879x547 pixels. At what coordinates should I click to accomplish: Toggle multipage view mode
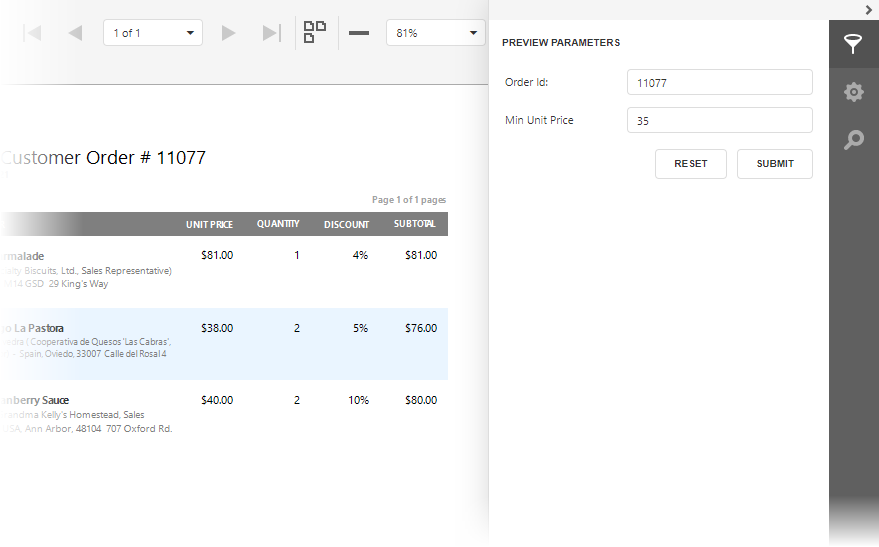coord(315,32)
